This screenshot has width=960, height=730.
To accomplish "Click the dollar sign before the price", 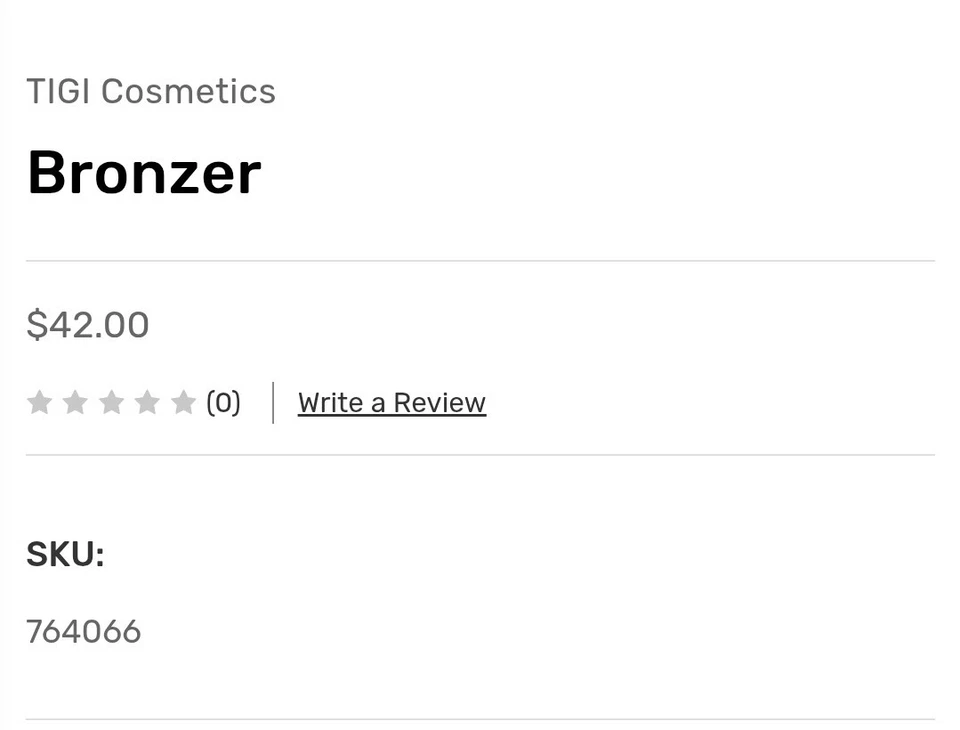I will 37,325.
